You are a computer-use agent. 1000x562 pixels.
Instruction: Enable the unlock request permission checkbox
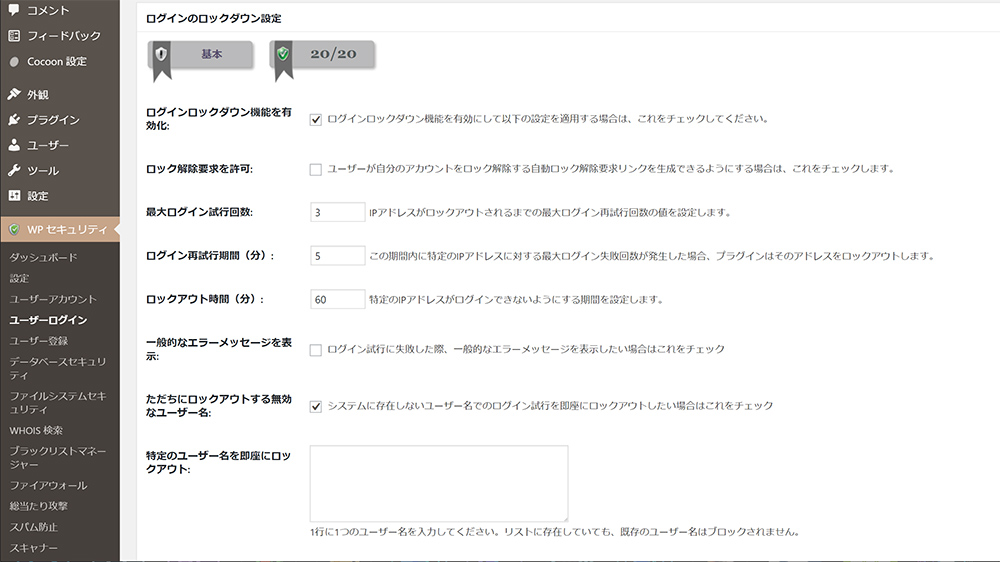click(316, 169)
